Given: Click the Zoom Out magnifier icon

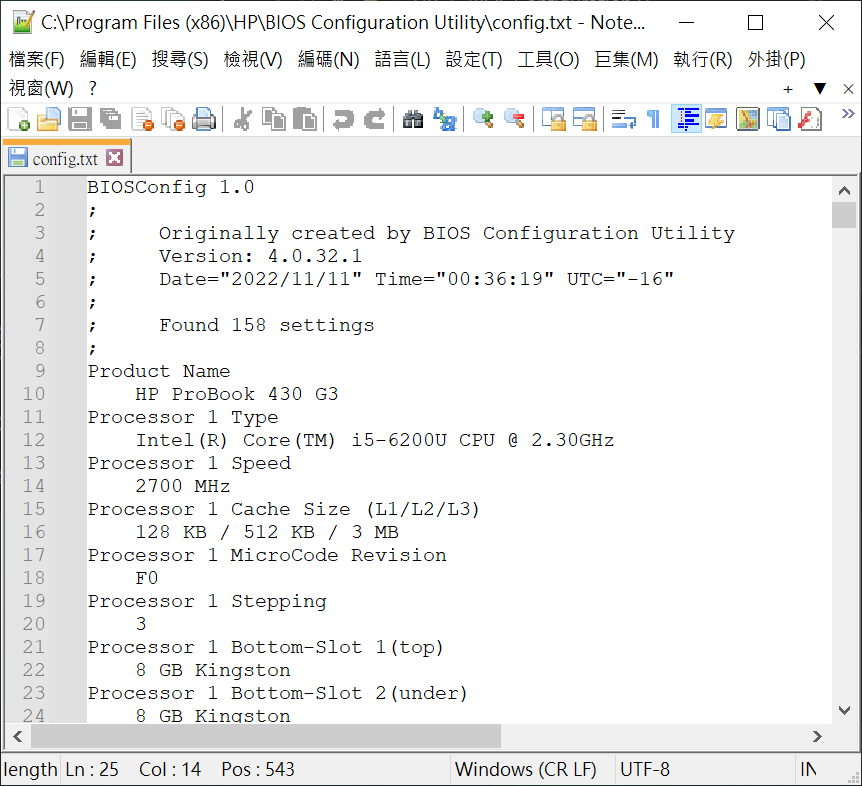Looking at the screenshot, I should 515,119.
